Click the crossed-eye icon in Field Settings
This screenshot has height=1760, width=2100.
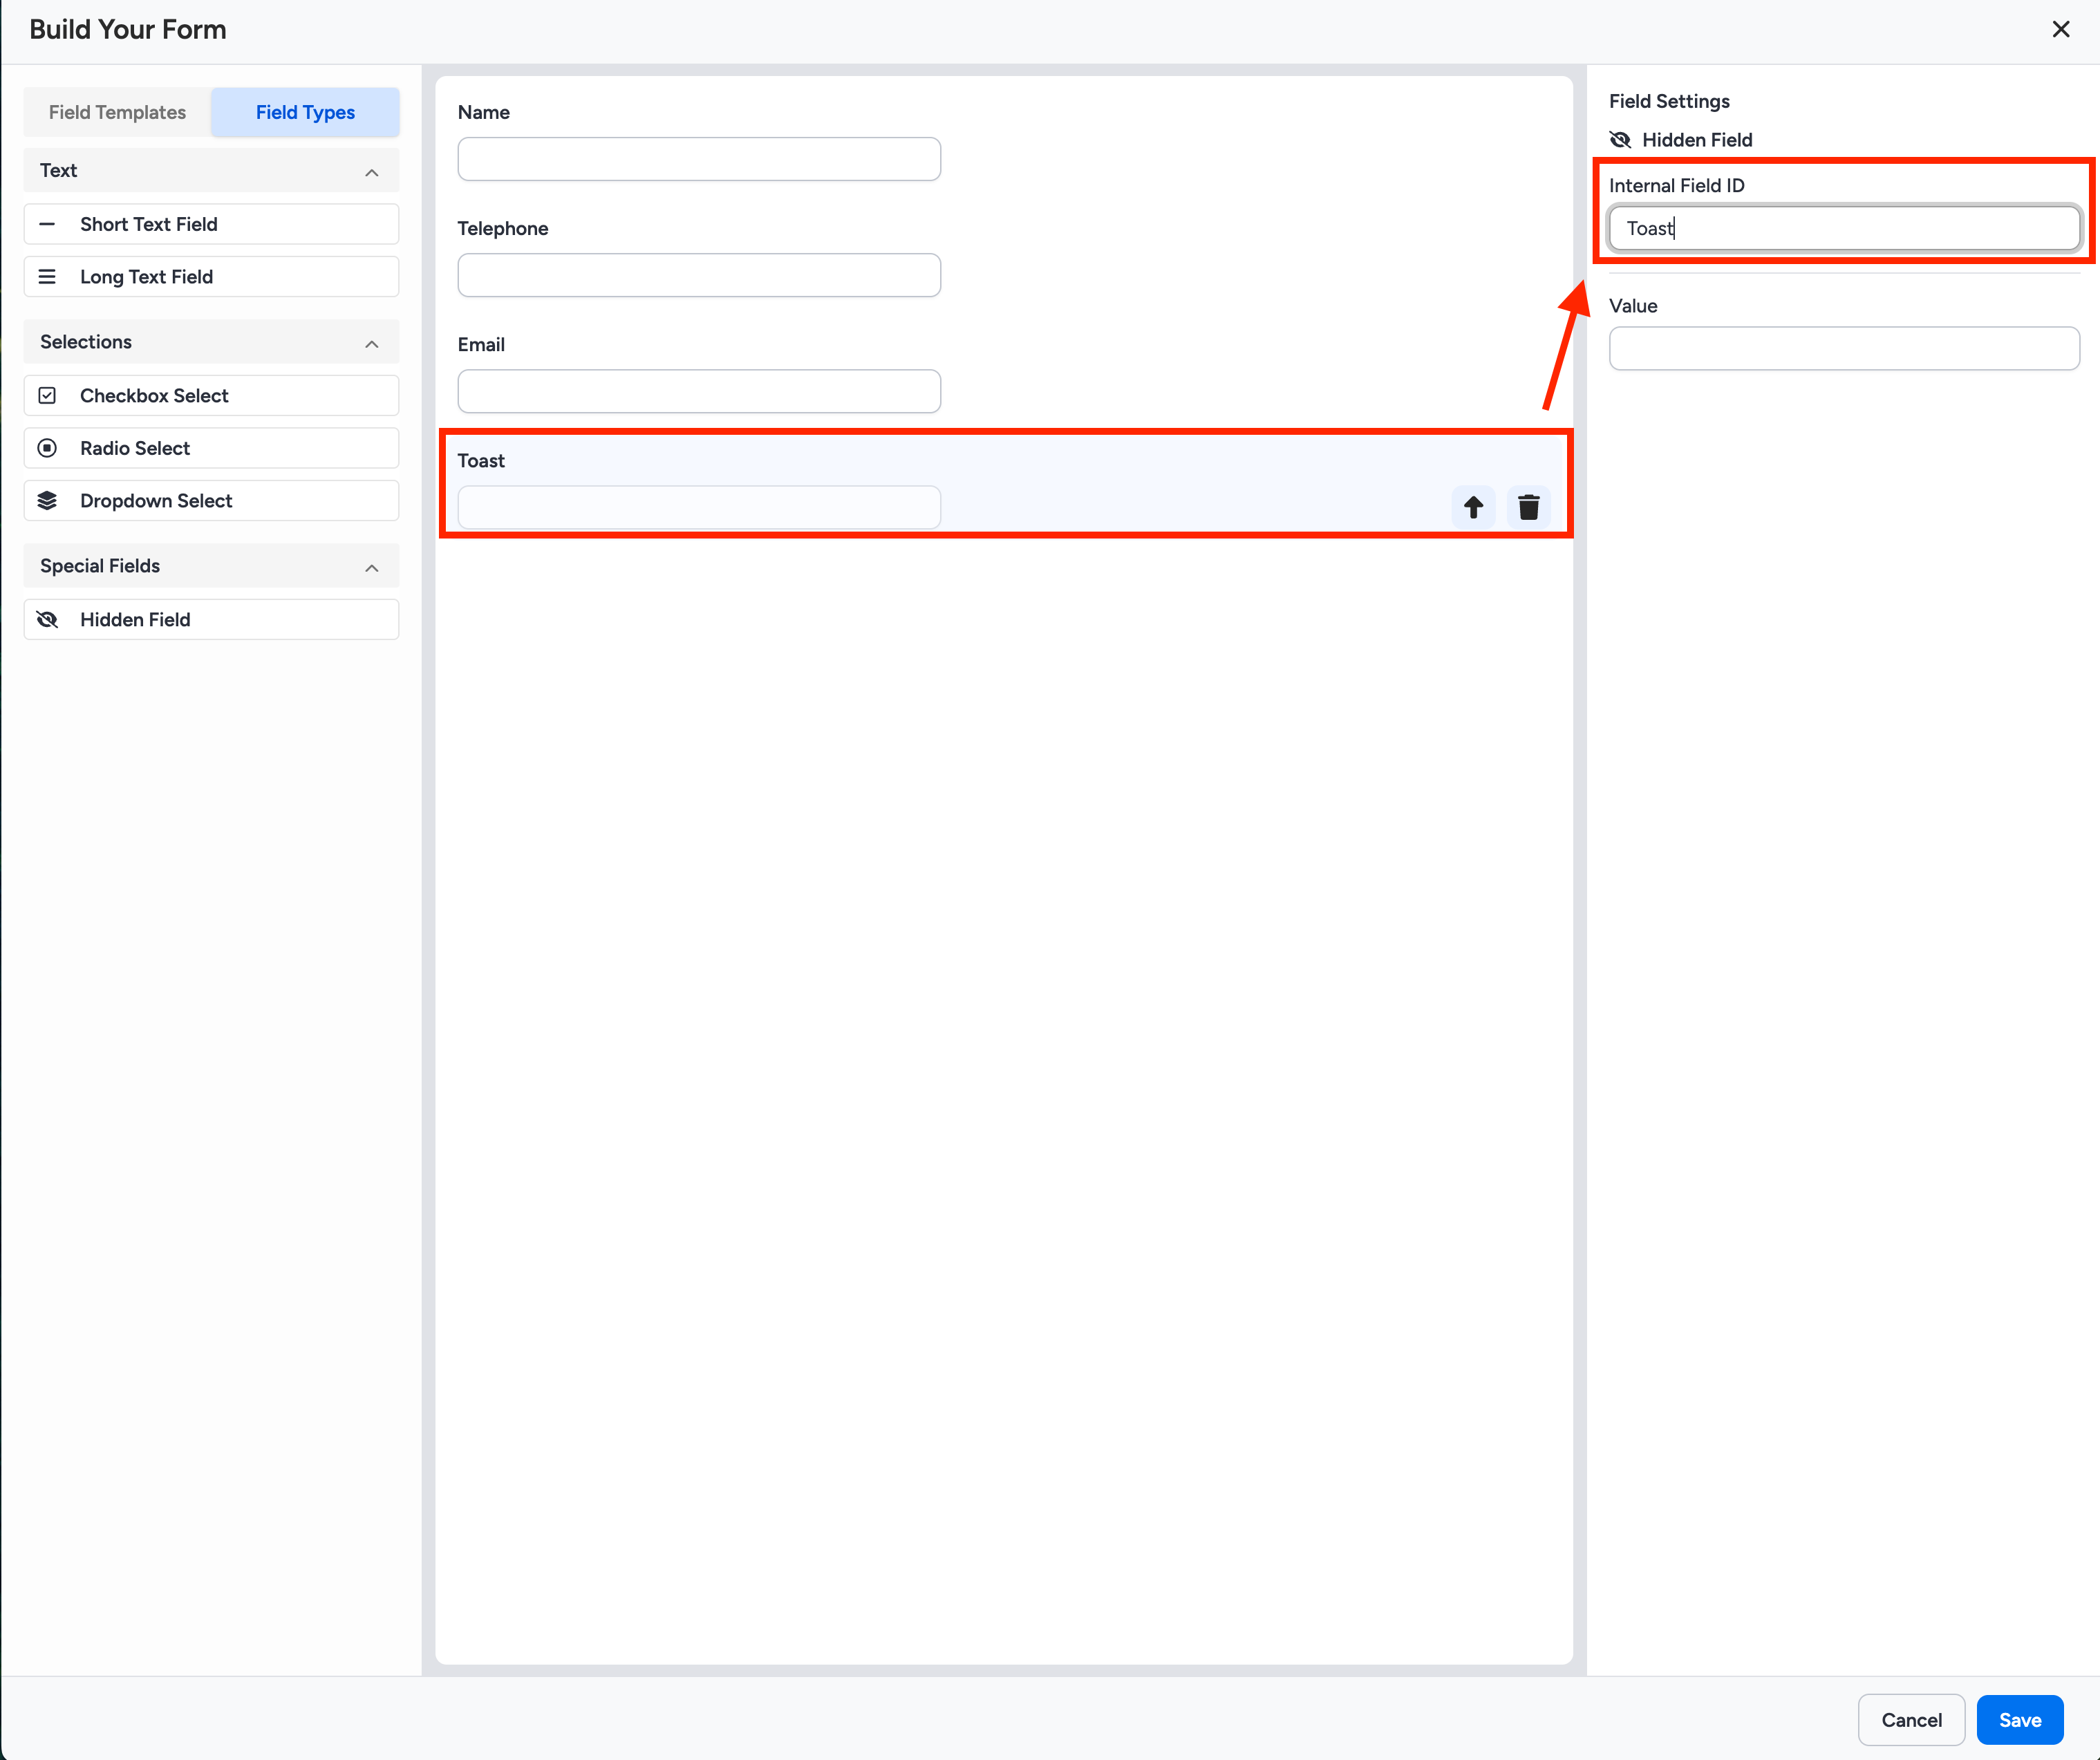(x=1620, y=140)
